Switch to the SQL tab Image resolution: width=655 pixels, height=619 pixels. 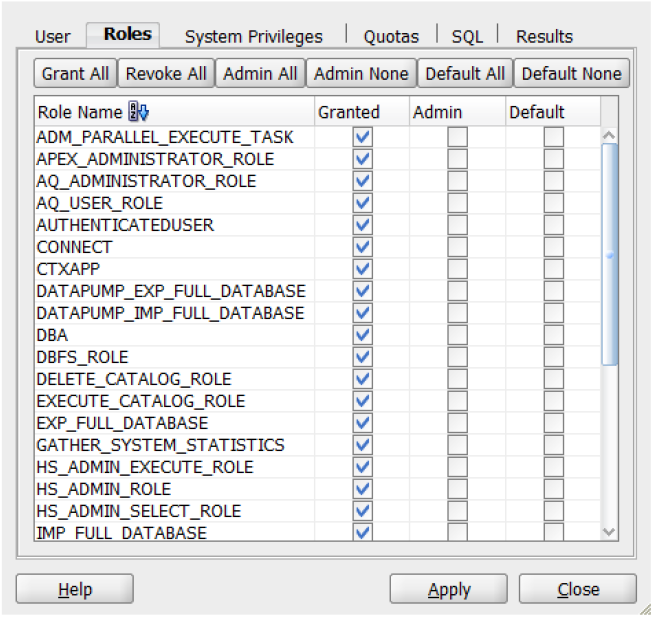[467, 37]
